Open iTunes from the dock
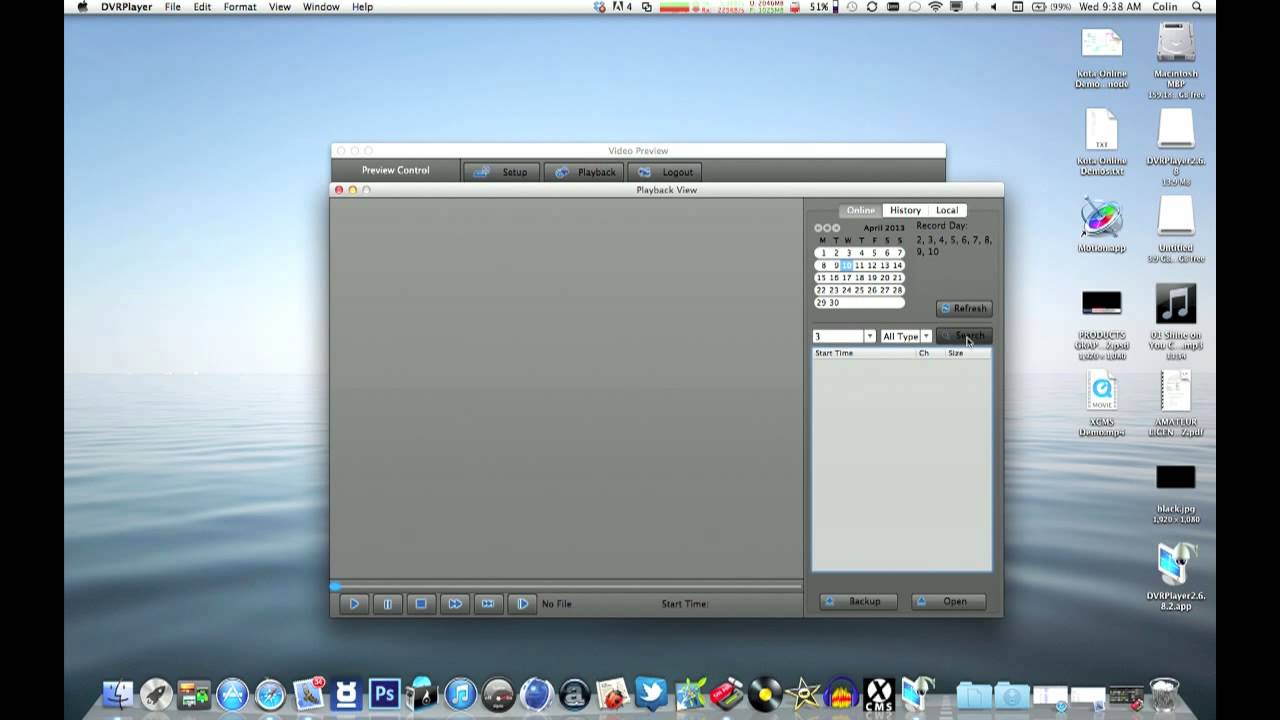 460,694
